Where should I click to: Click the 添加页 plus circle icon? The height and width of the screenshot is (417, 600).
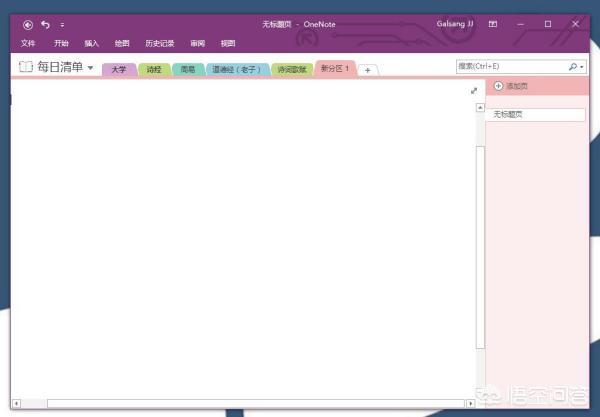499,87
